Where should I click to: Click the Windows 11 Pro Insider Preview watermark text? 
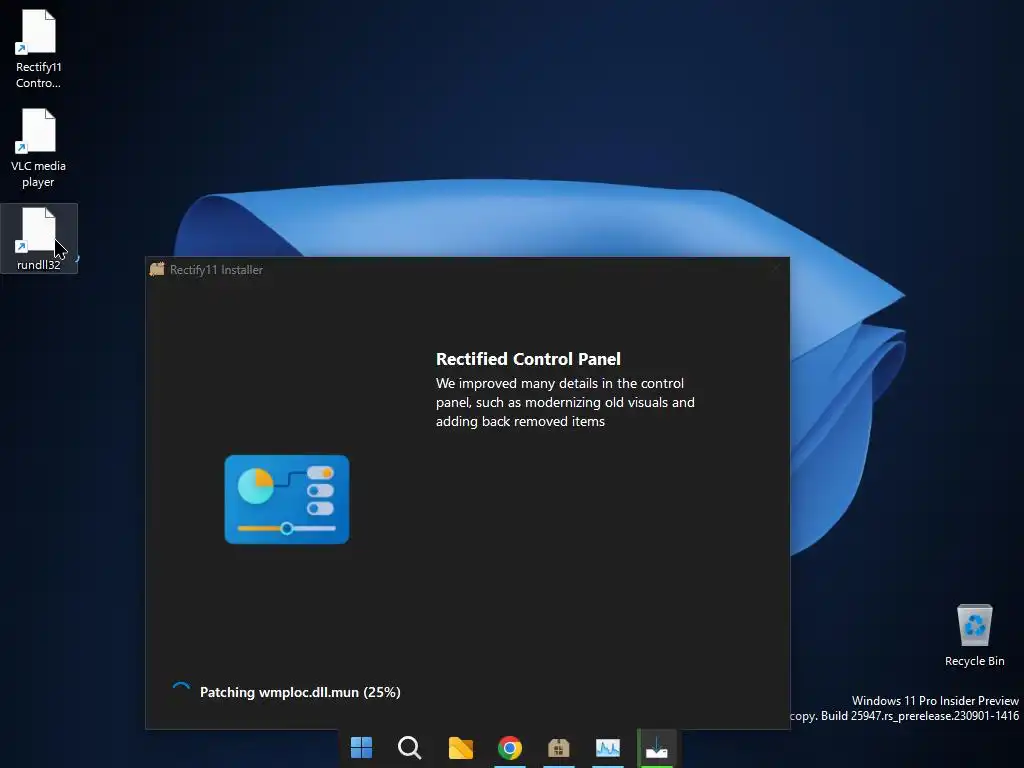(x=935, y=700)
